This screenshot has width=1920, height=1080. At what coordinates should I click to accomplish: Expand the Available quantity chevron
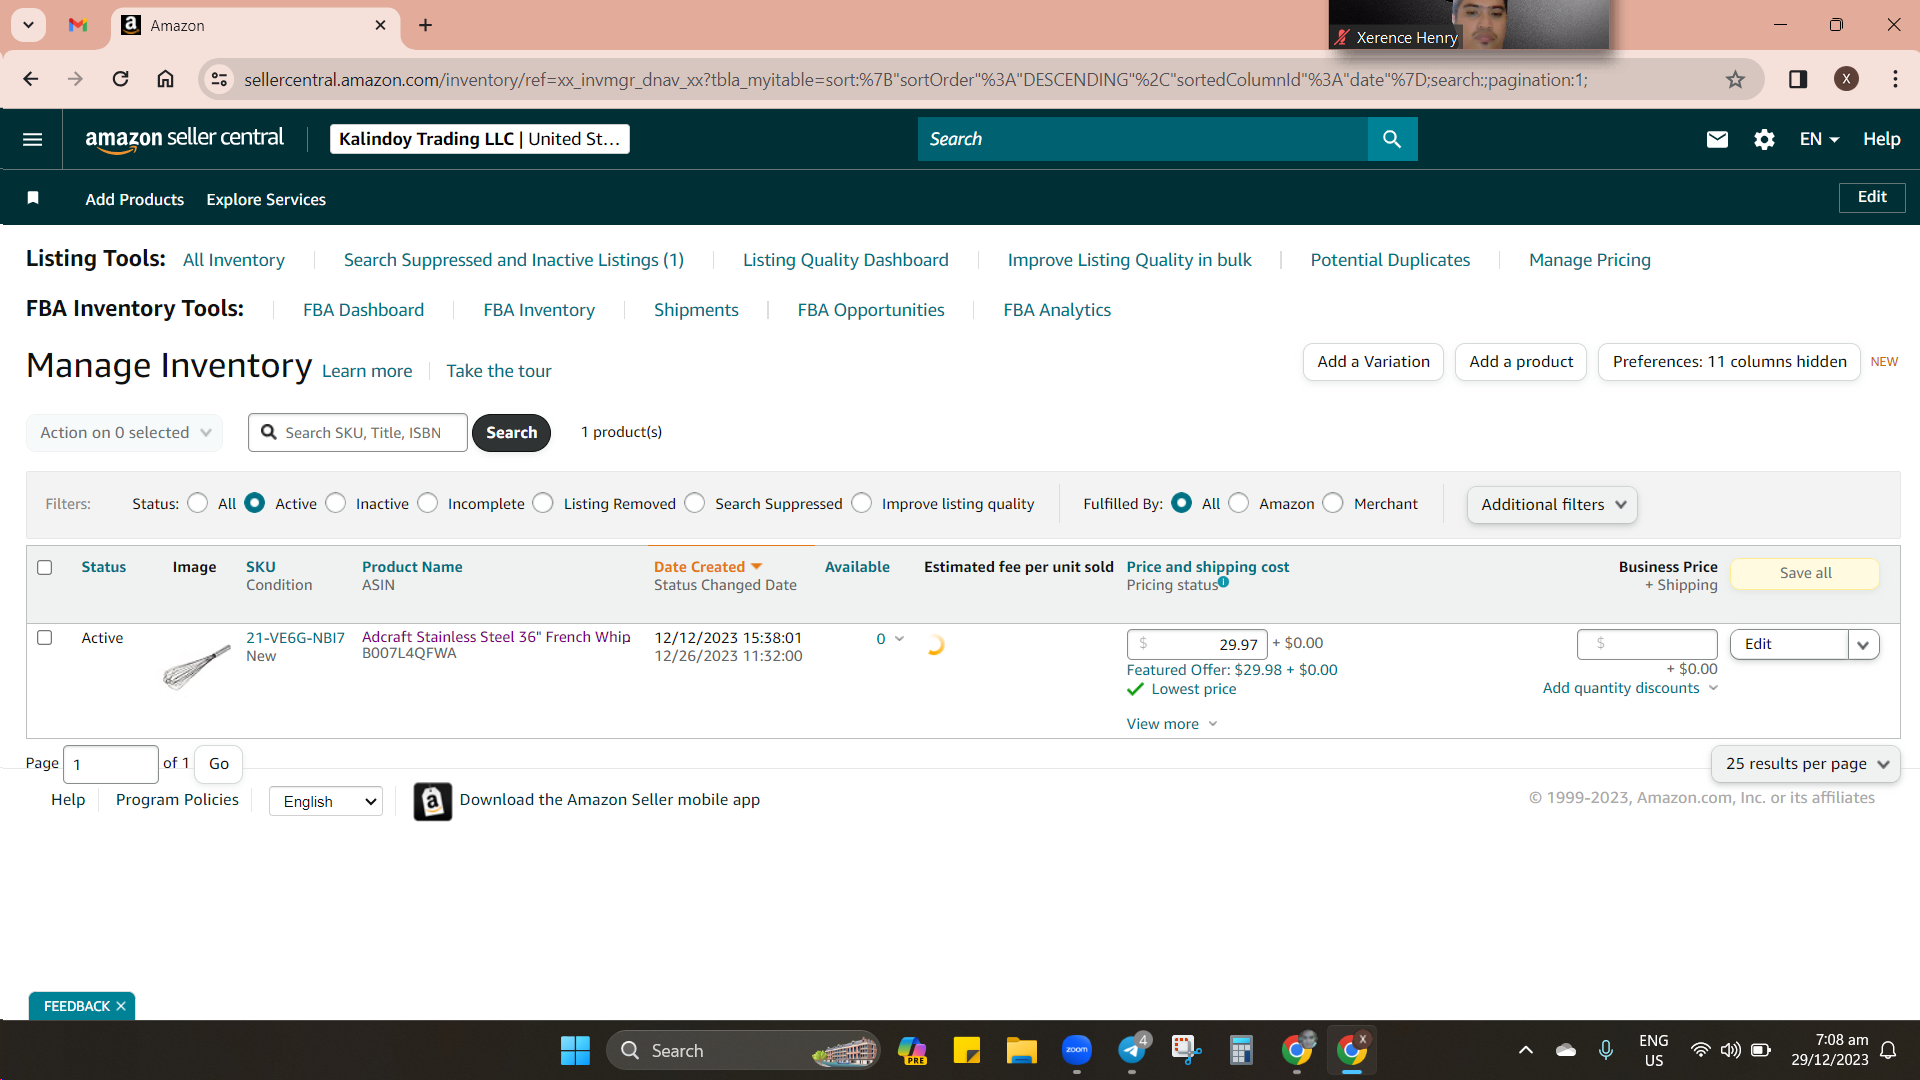click(x=899, y=639)
